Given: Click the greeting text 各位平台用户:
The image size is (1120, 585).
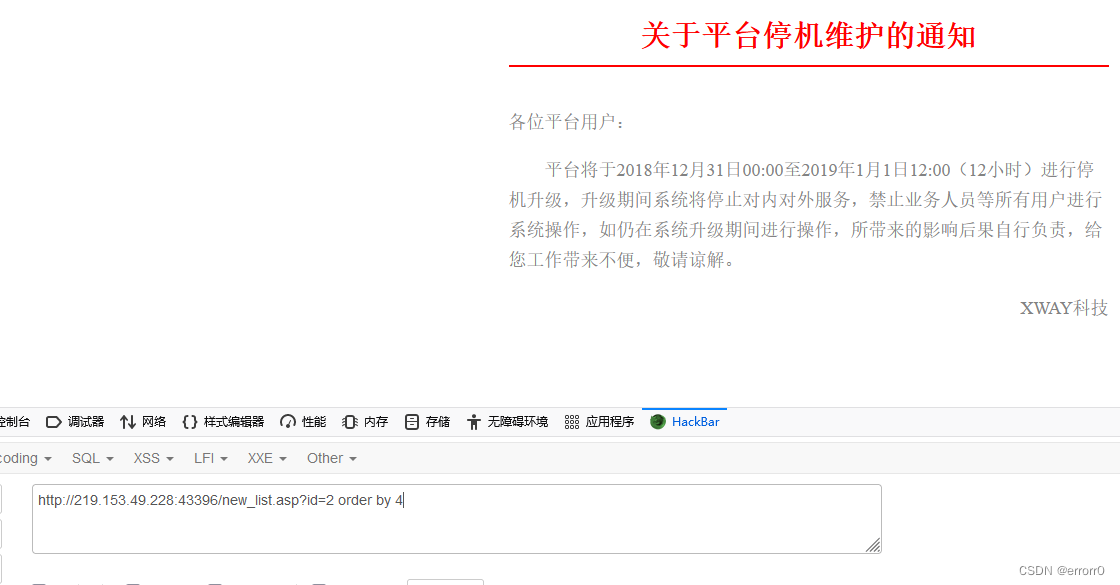Looking at the screenshot, I should point(567,122).
